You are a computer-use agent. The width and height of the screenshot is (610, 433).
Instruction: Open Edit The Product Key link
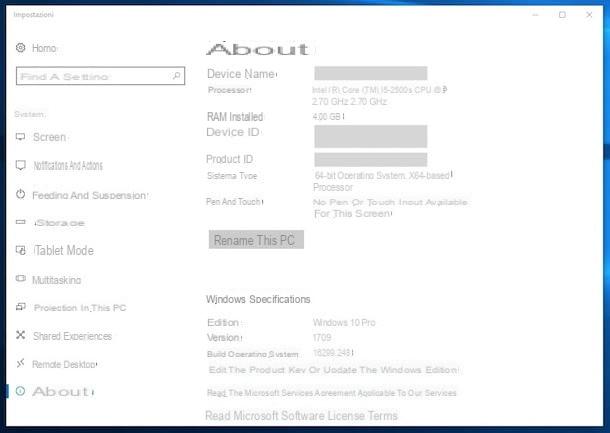click(333, 370)
